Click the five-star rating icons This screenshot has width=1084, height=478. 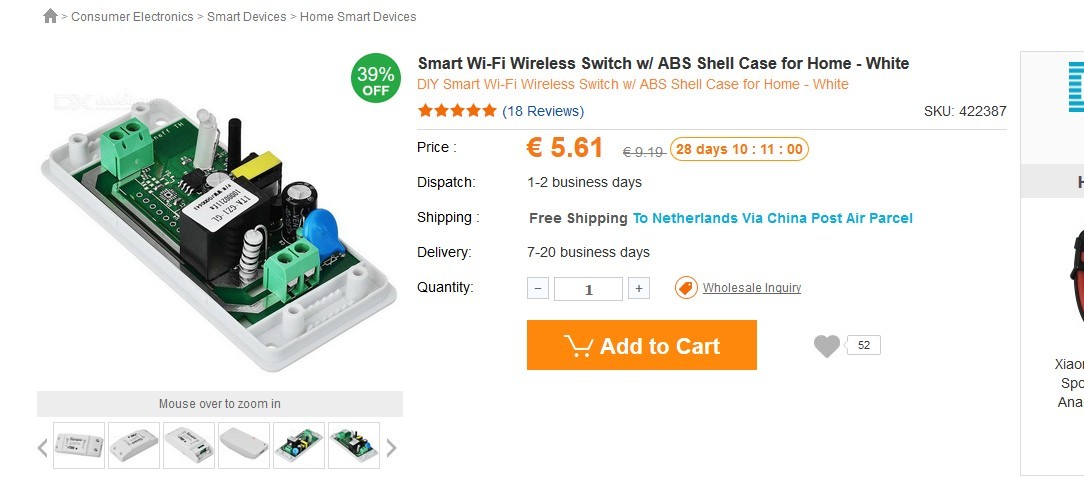(x=457, y=111)
